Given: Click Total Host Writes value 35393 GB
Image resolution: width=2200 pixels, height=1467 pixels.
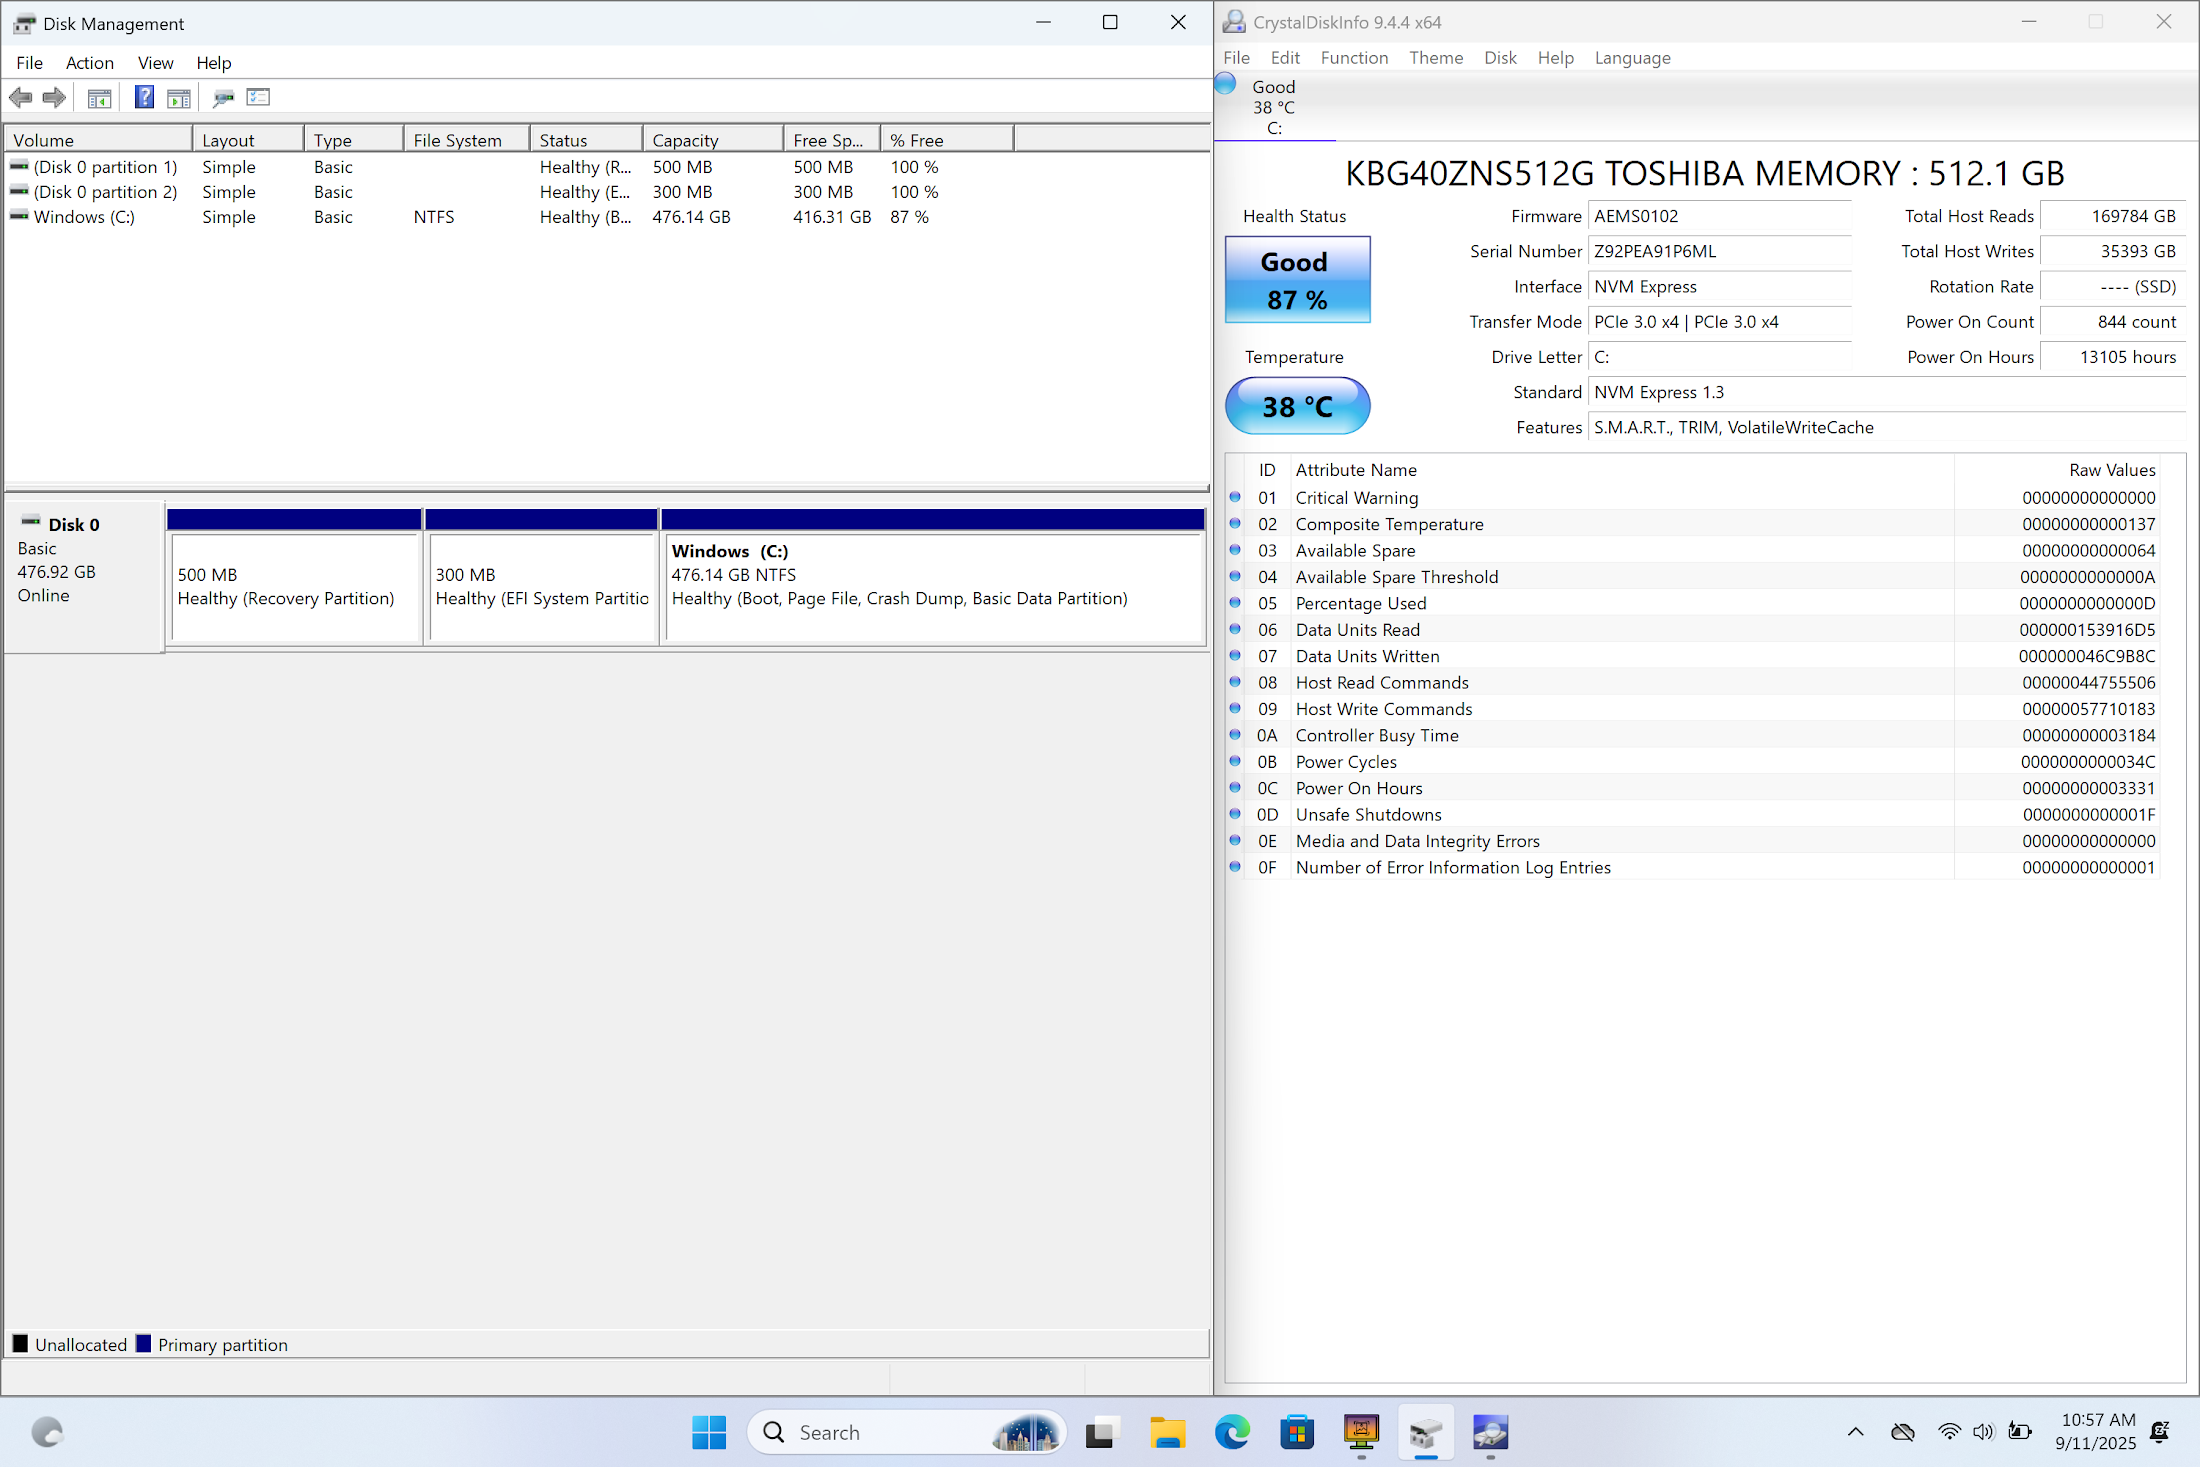Looking at the screenshot, I should (2112, 251).
